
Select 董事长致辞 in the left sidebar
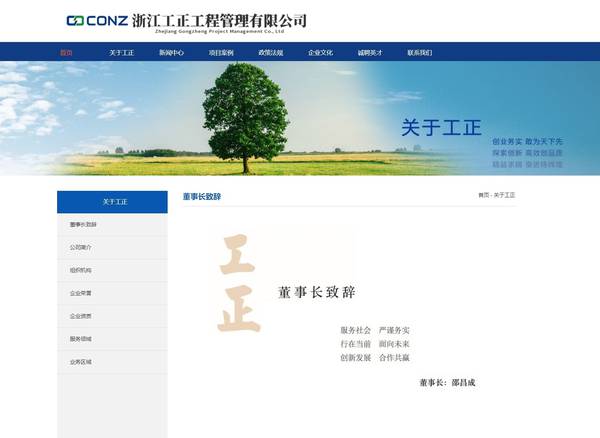pos(84,224)
